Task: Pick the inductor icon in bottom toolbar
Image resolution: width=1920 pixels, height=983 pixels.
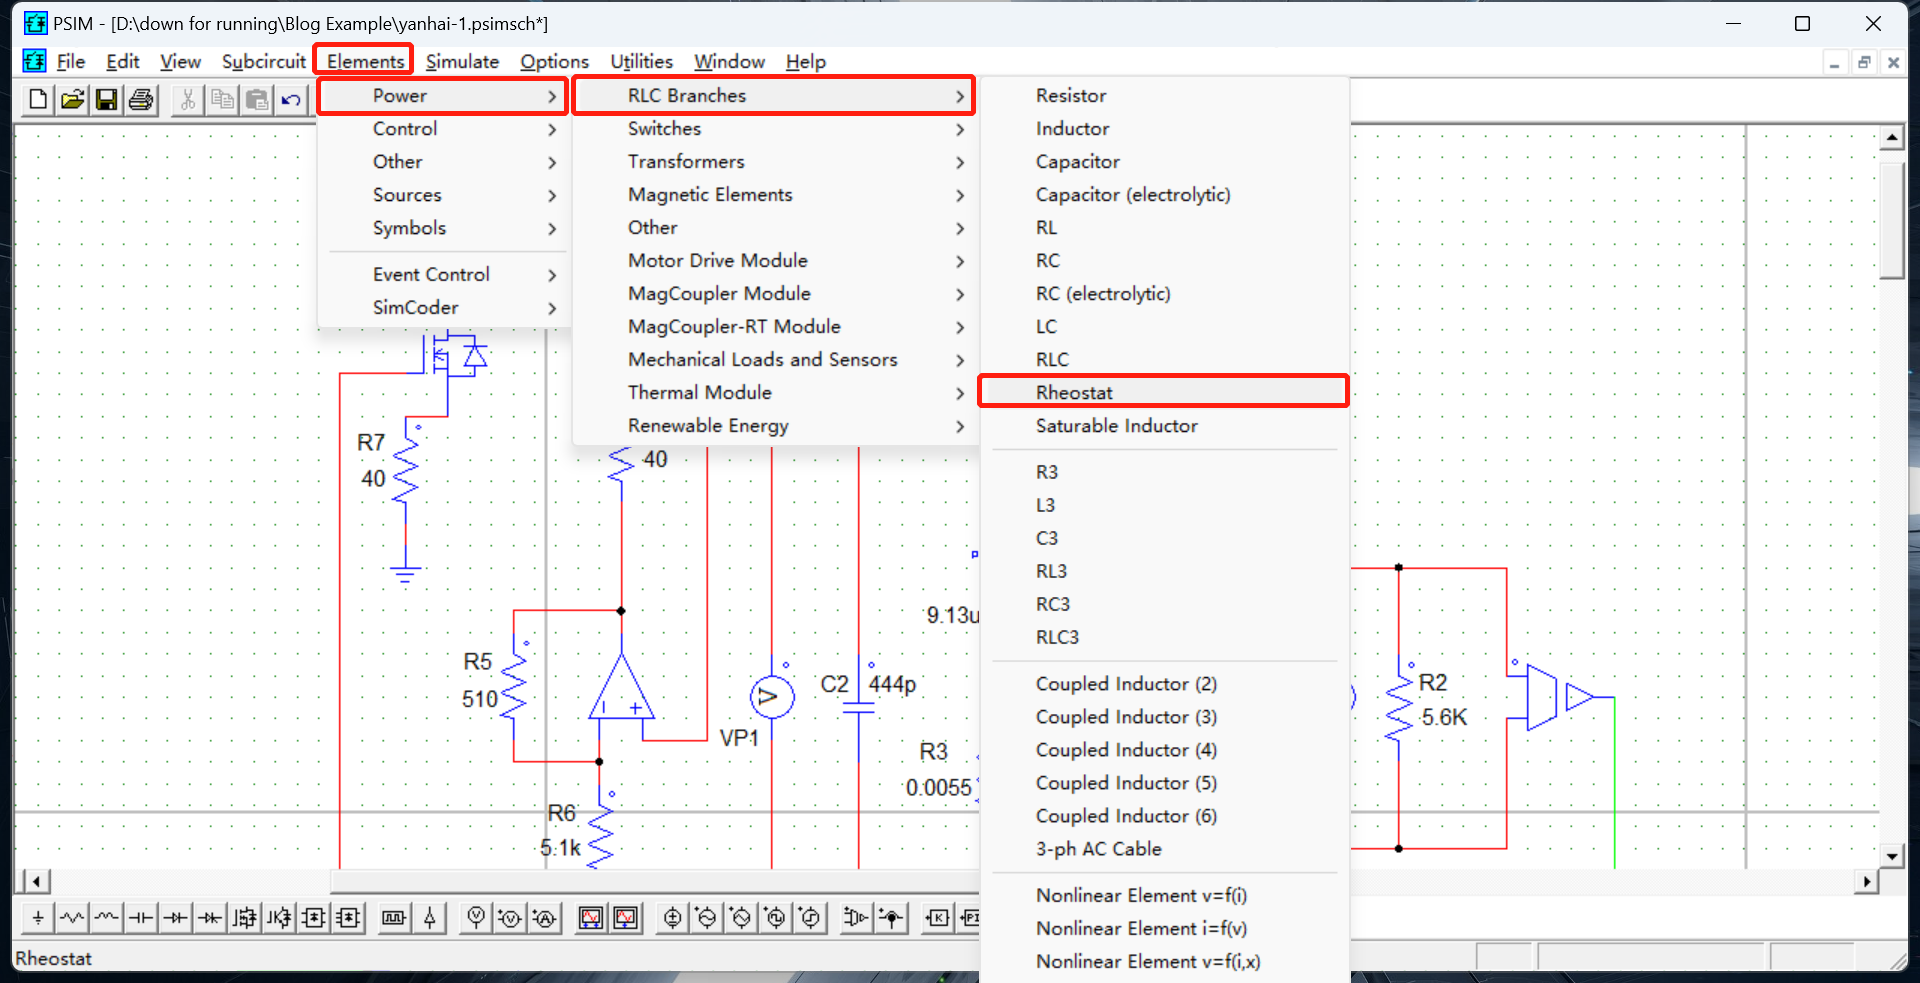Action: pyautogui.click(x=106, y=918)
